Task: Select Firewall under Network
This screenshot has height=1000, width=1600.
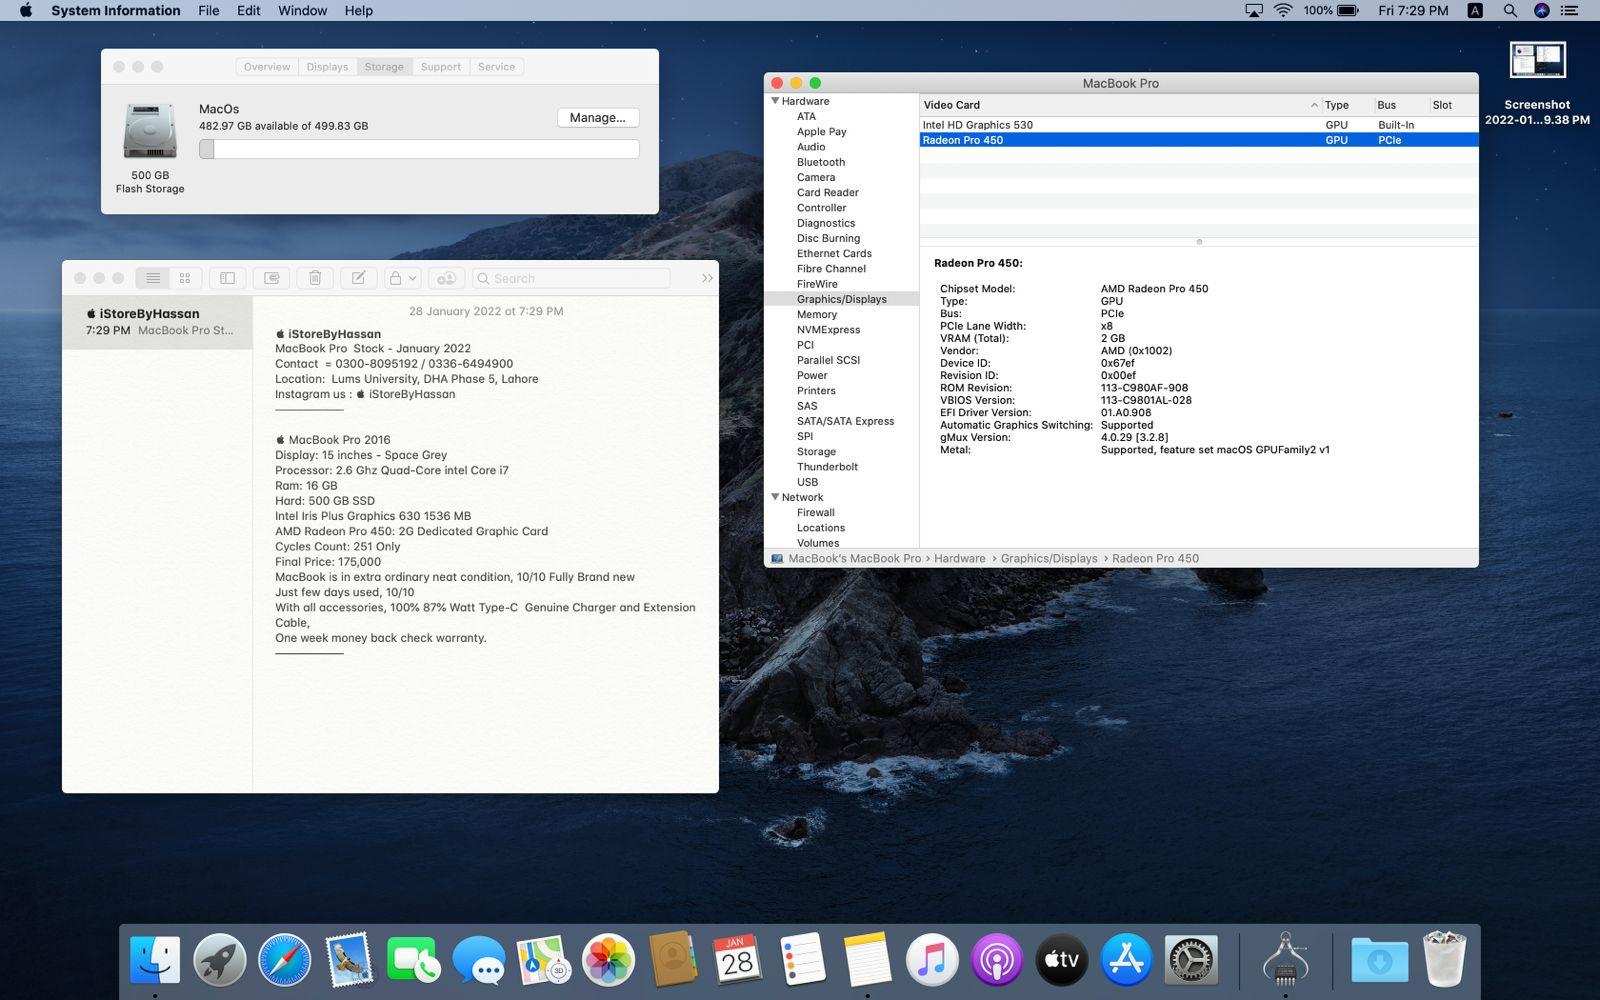Action: click(x=816, y=512)
